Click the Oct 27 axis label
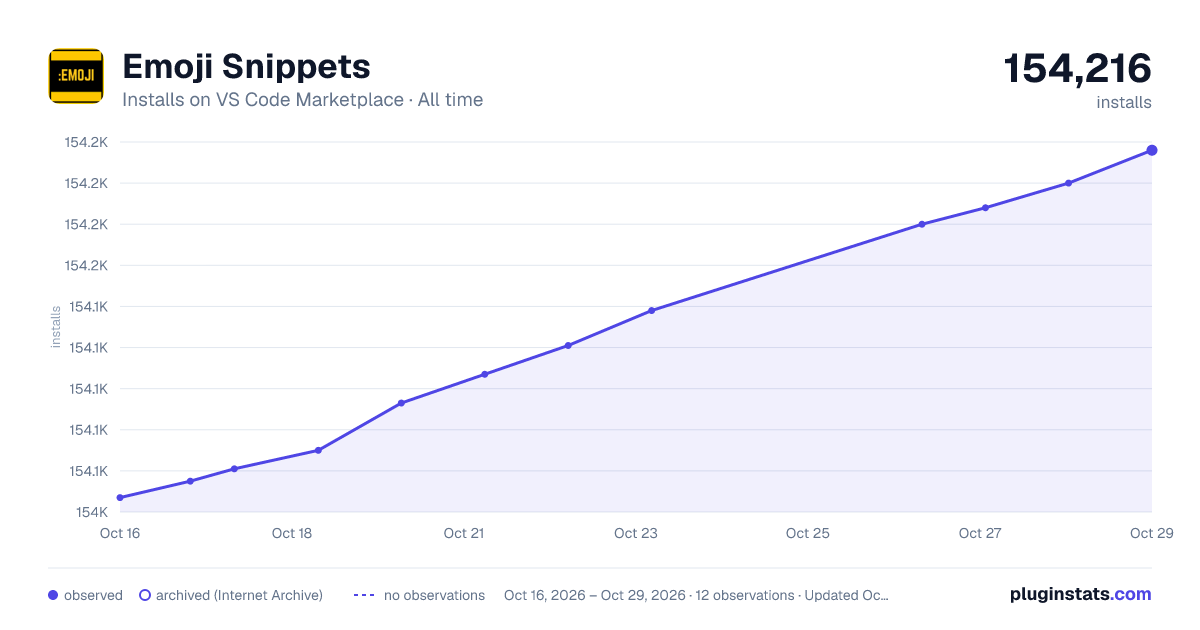The image size is (1200, 630). (x=980, y=533)
